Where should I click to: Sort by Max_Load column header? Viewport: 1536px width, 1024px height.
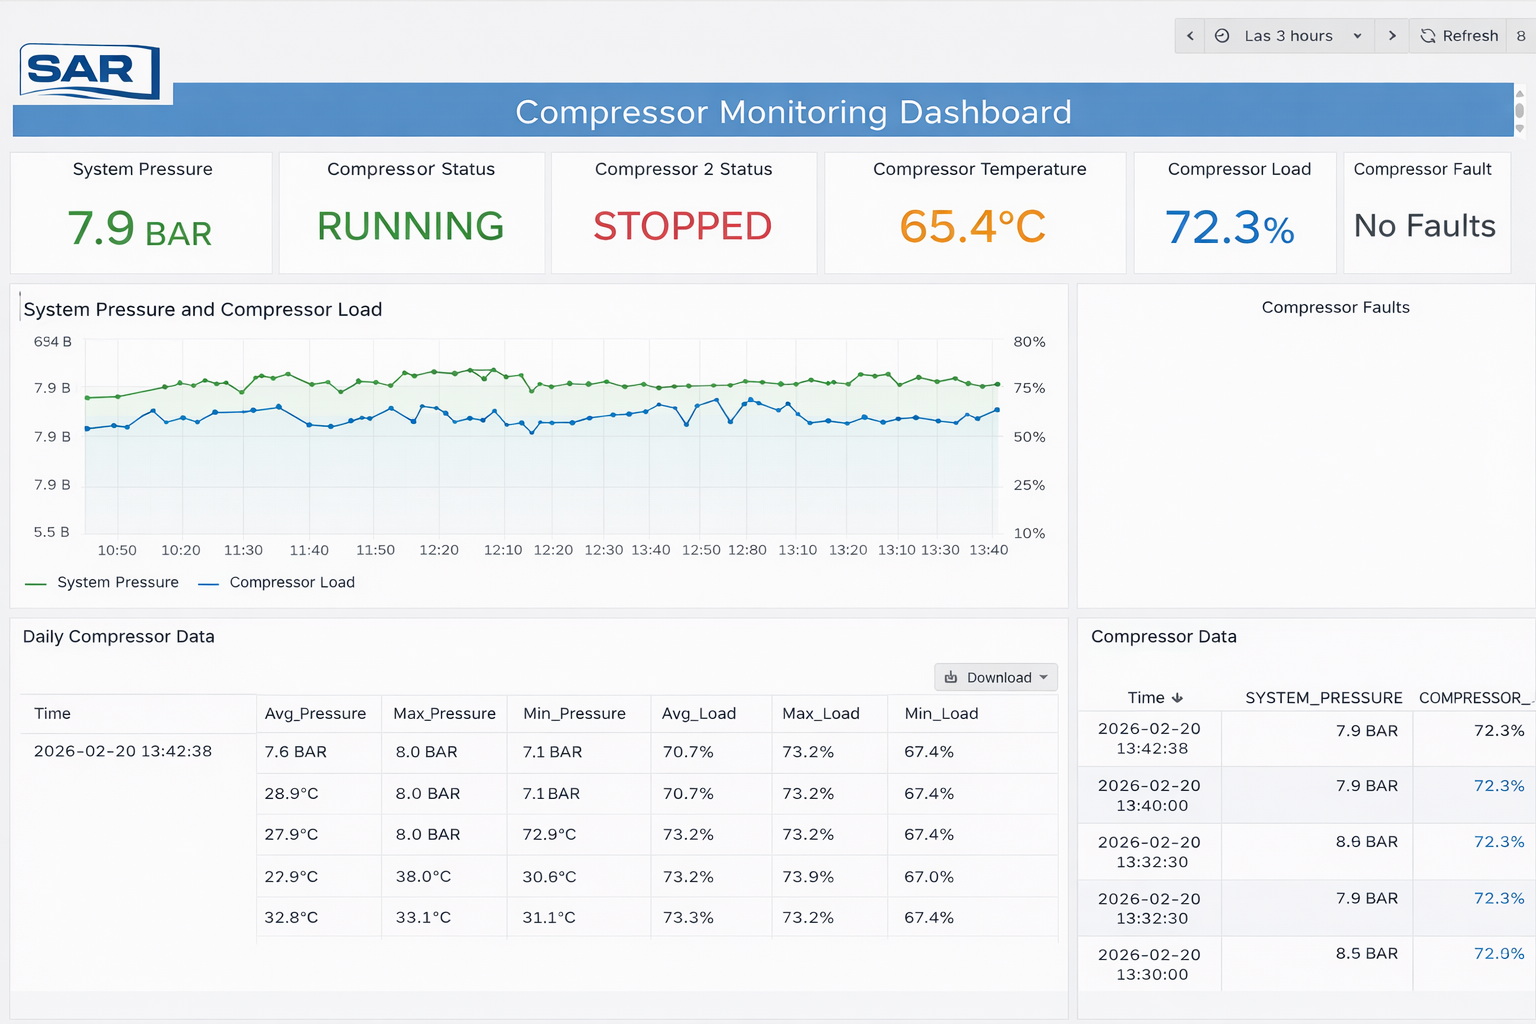pyautogui.click(x=820, y=714)
